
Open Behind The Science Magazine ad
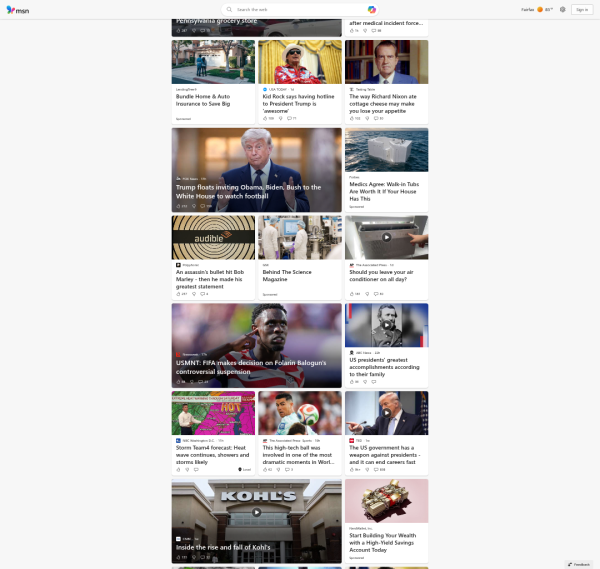pyautogui.click(x=287, y=276)
